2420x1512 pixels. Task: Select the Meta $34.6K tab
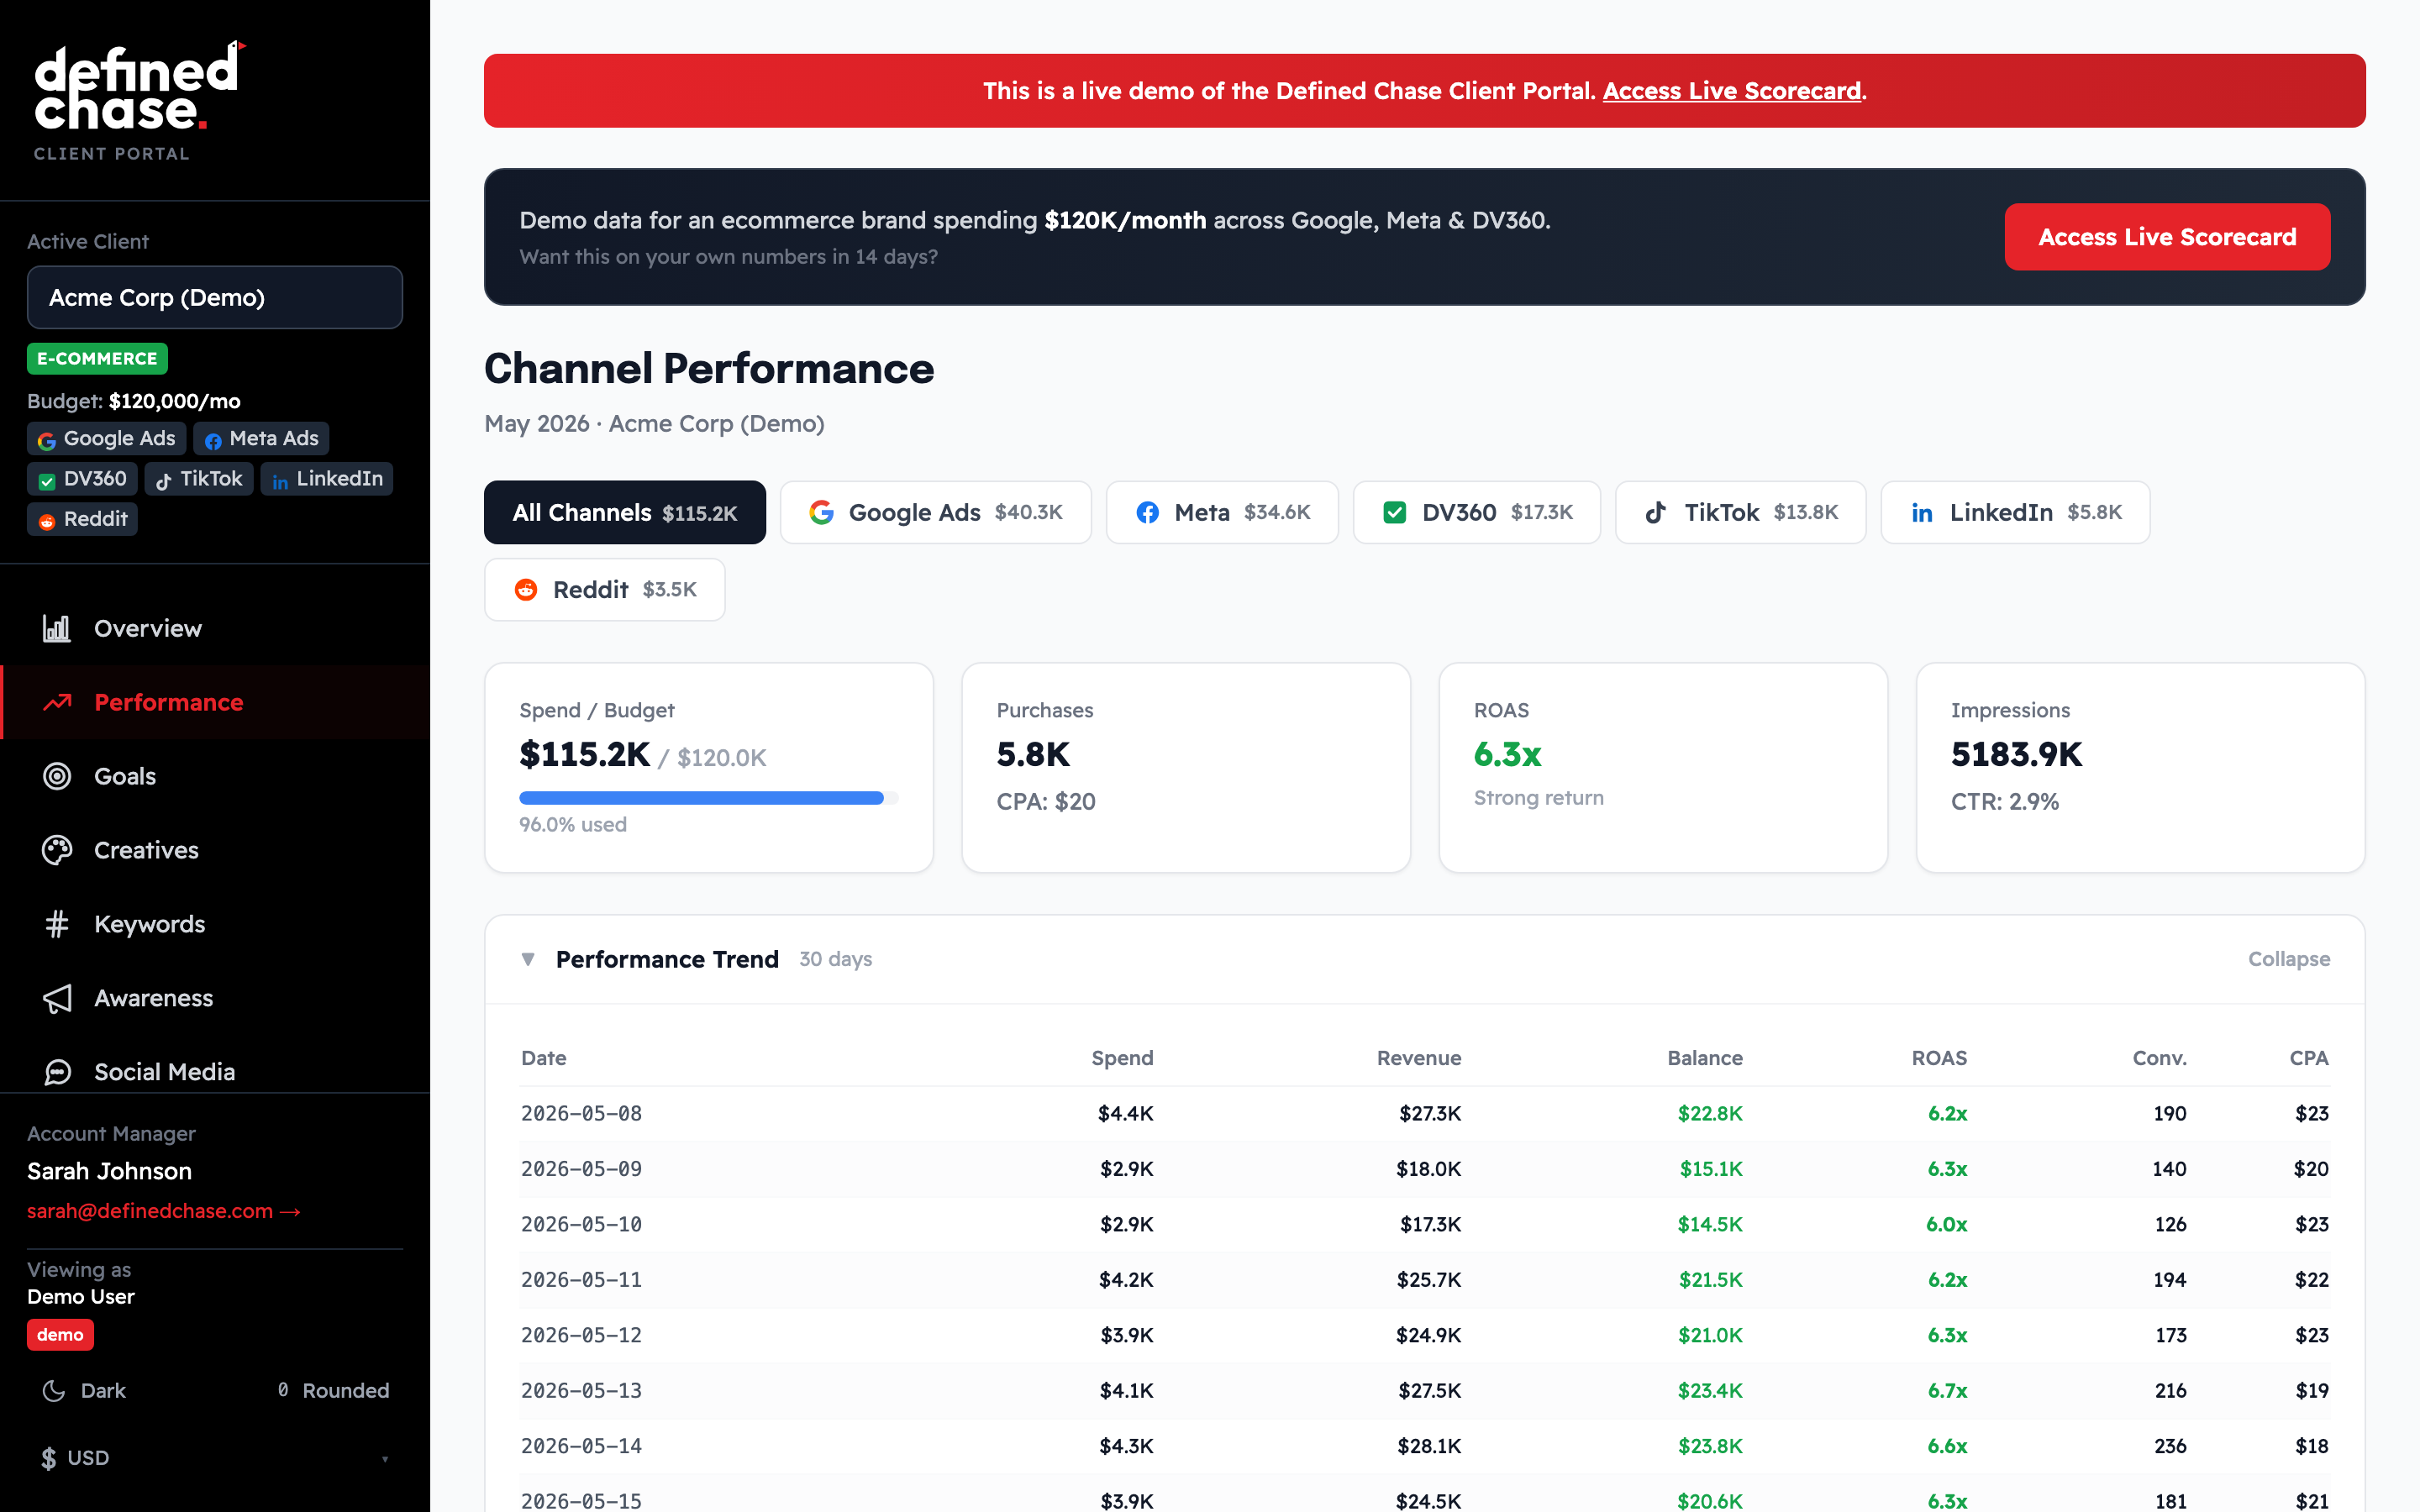coord(1222,512)
